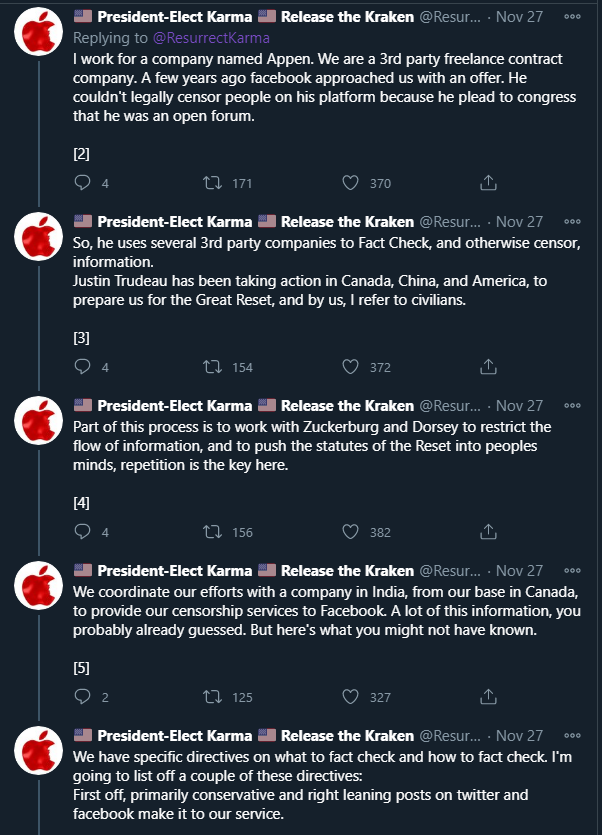This screenshot has height=835, width=602.
Task: Reply to the tweet marked [2]
Action: 84,183
